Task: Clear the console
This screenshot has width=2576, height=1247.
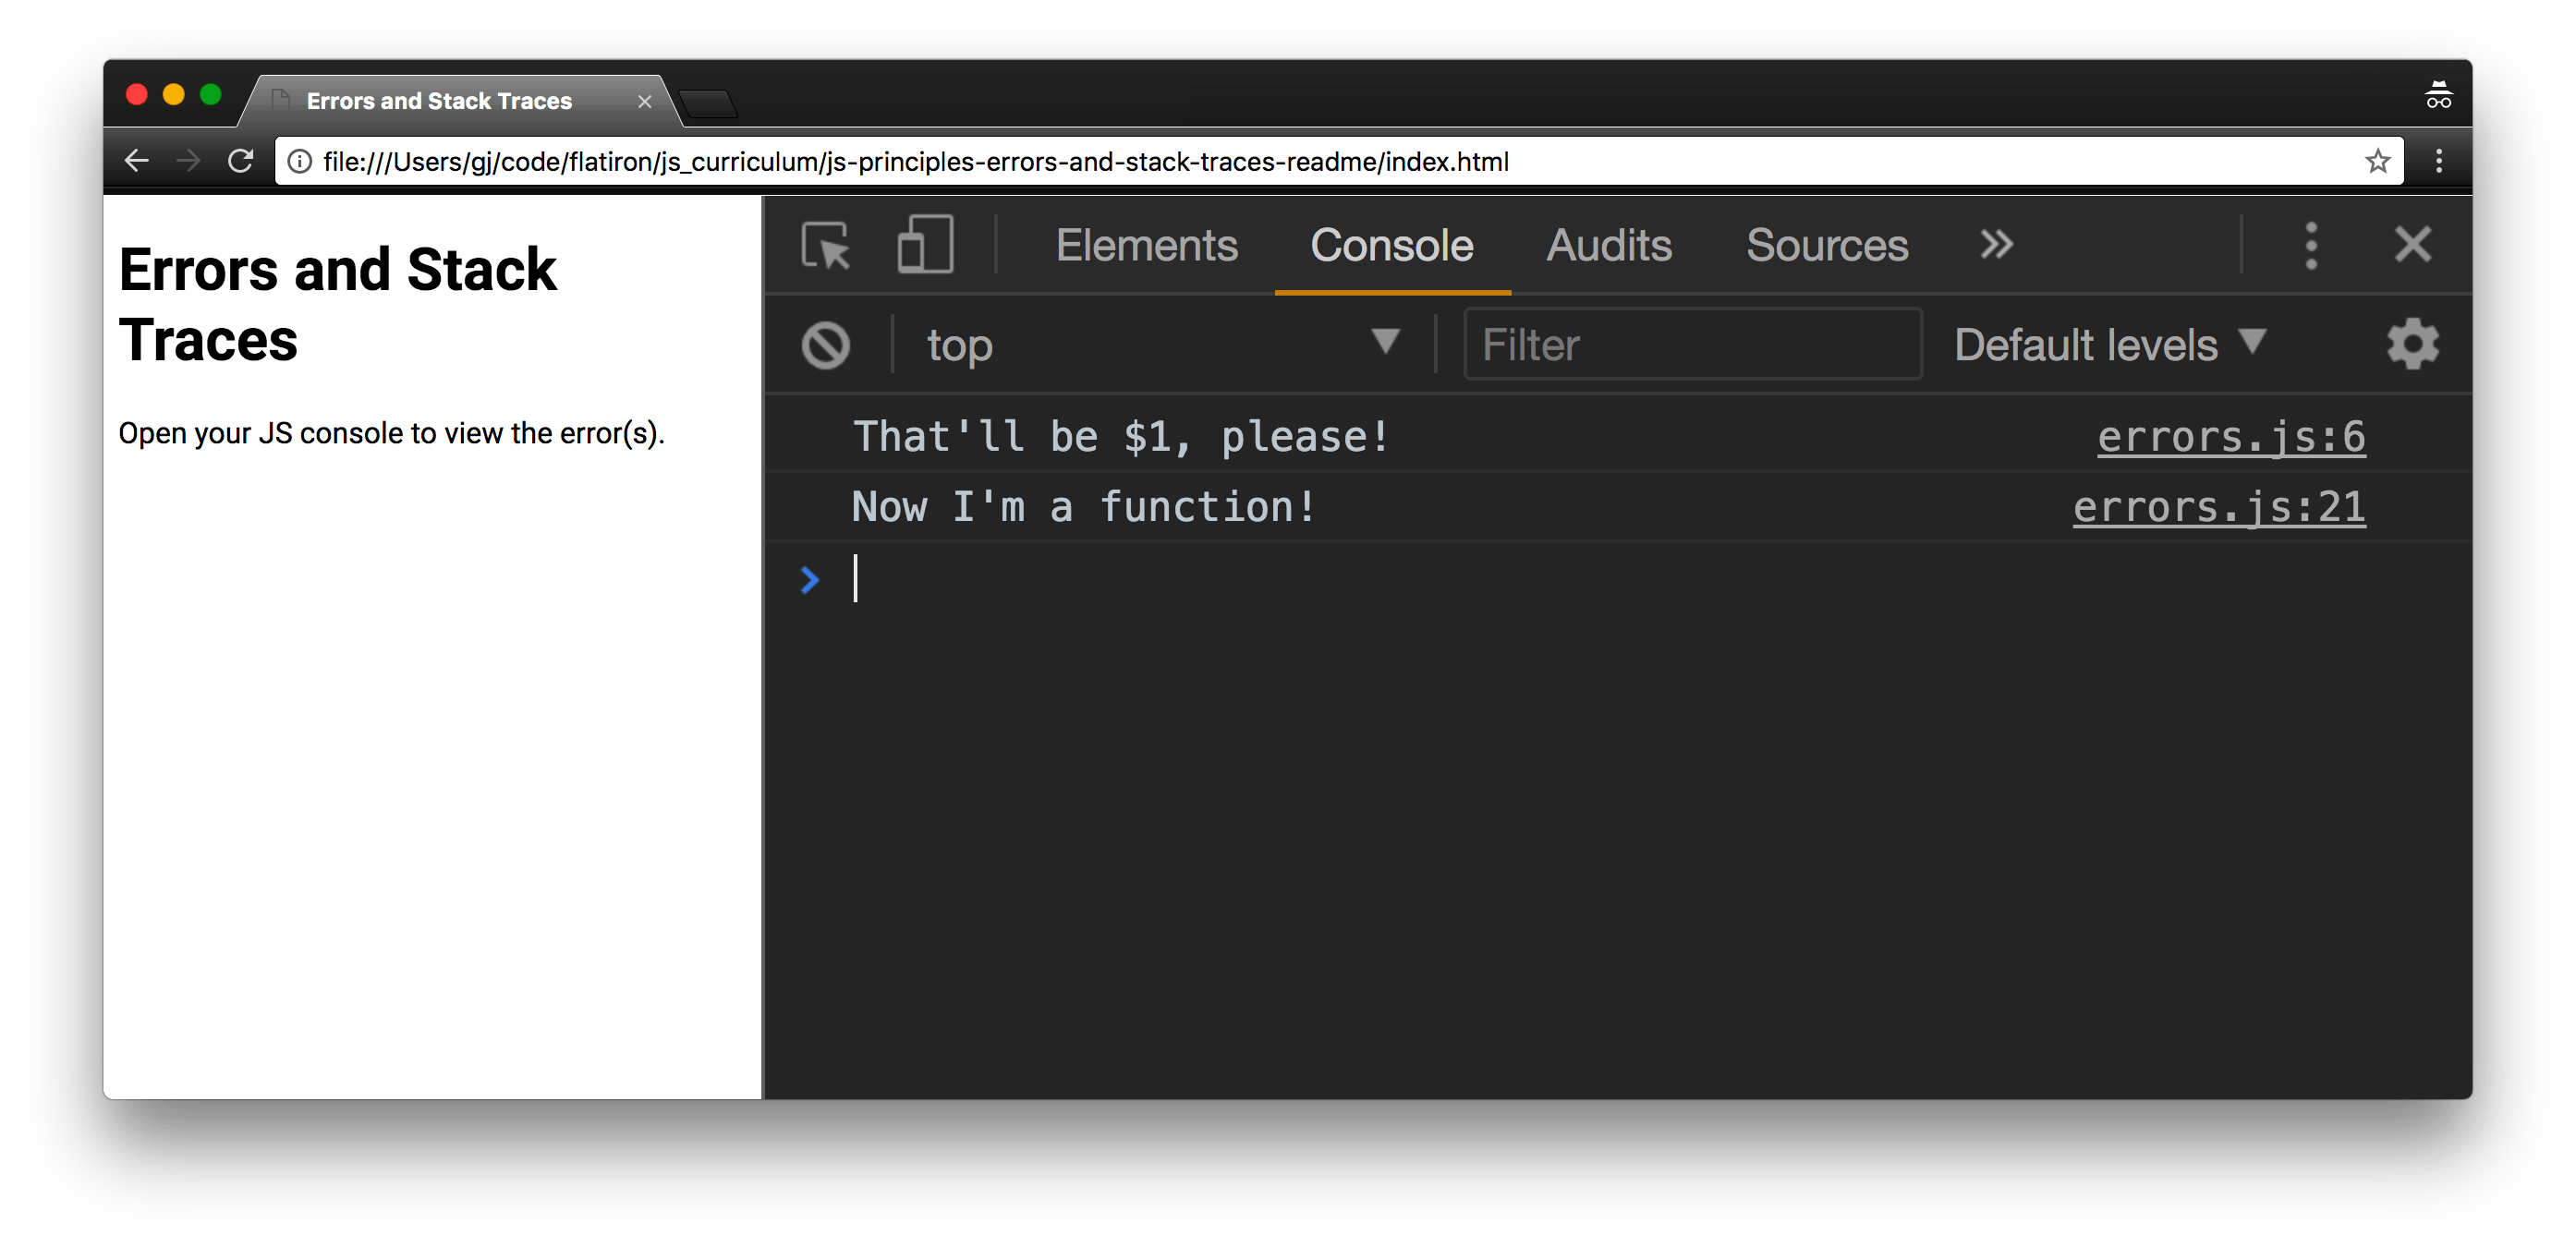Action: click(825, 344)
